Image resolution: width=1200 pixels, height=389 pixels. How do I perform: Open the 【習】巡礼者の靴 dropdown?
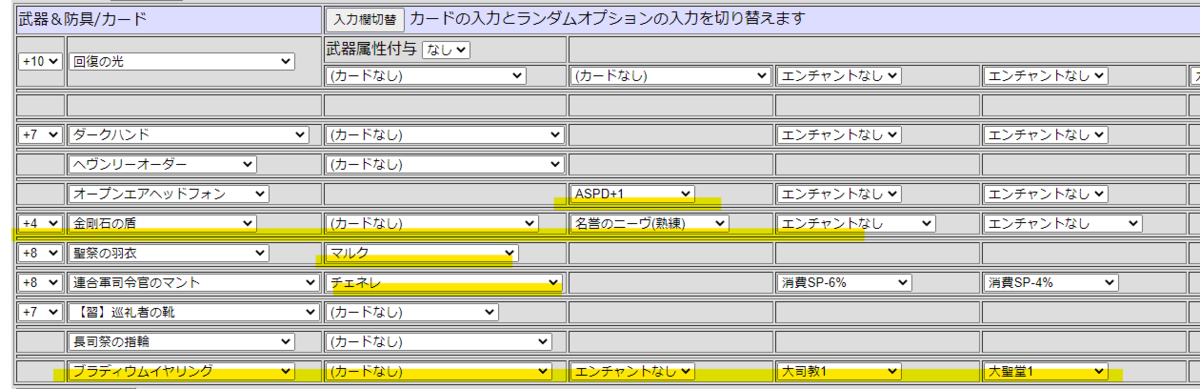click(194, 312)
